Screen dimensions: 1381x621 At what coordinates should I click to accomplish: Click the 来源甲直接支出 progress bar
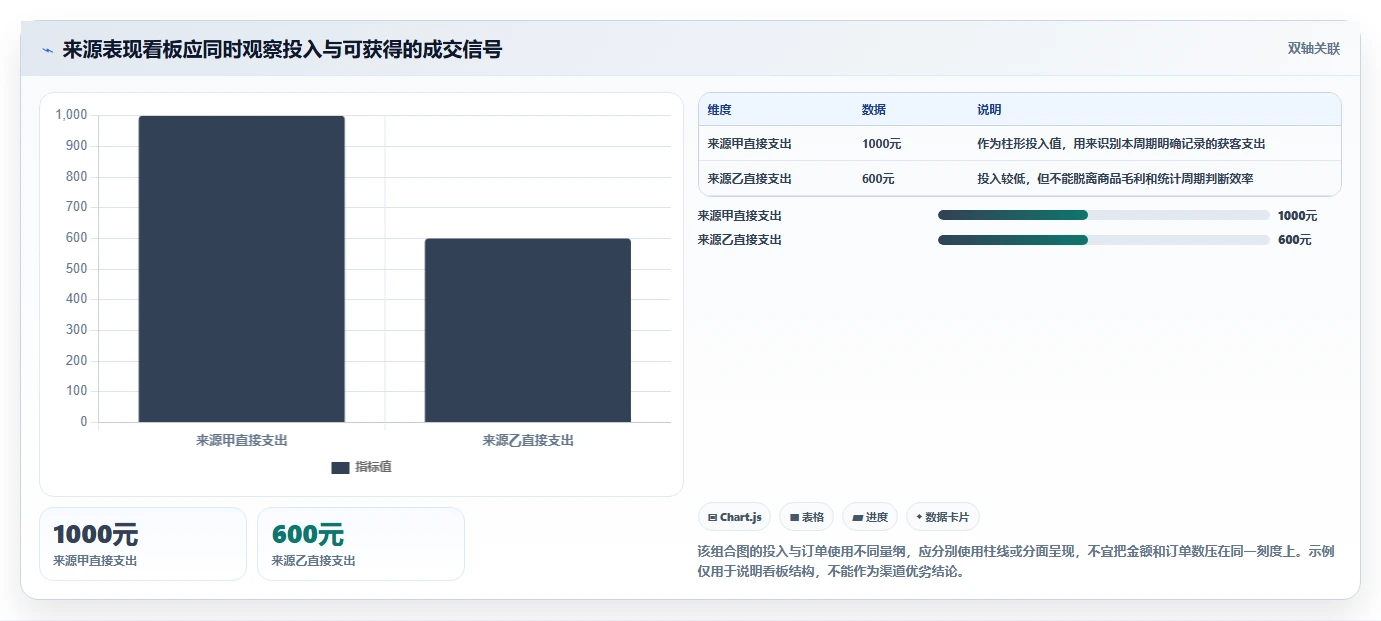click(x=1103, y=215)
